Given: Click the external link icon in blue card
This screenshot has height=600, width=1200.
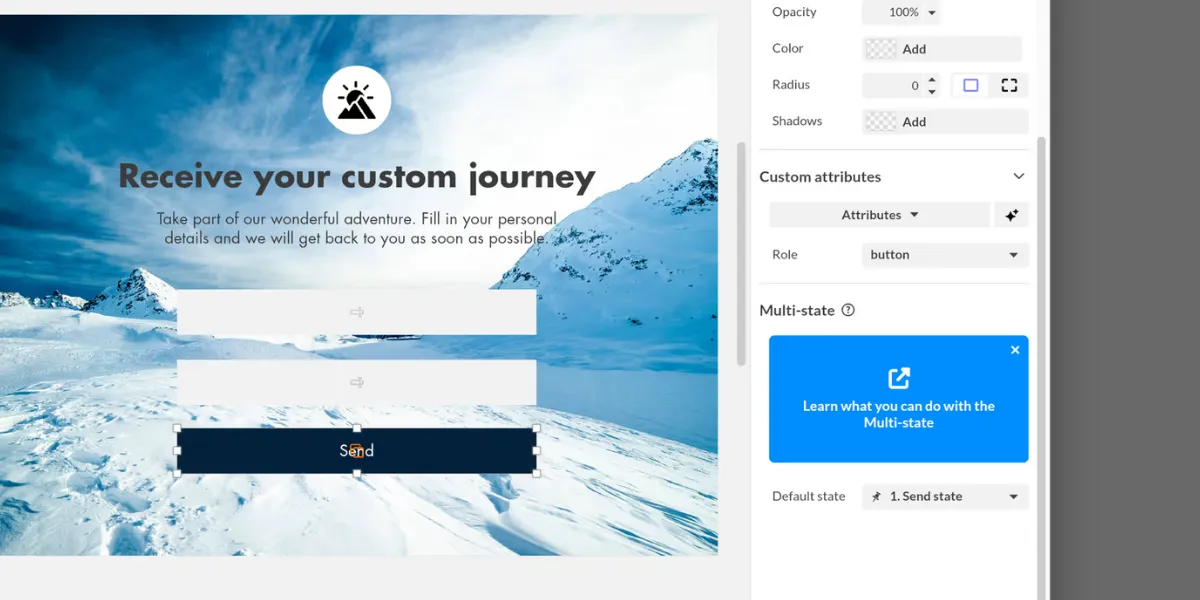Looking at the screenshot, I should tap(899, 378).
